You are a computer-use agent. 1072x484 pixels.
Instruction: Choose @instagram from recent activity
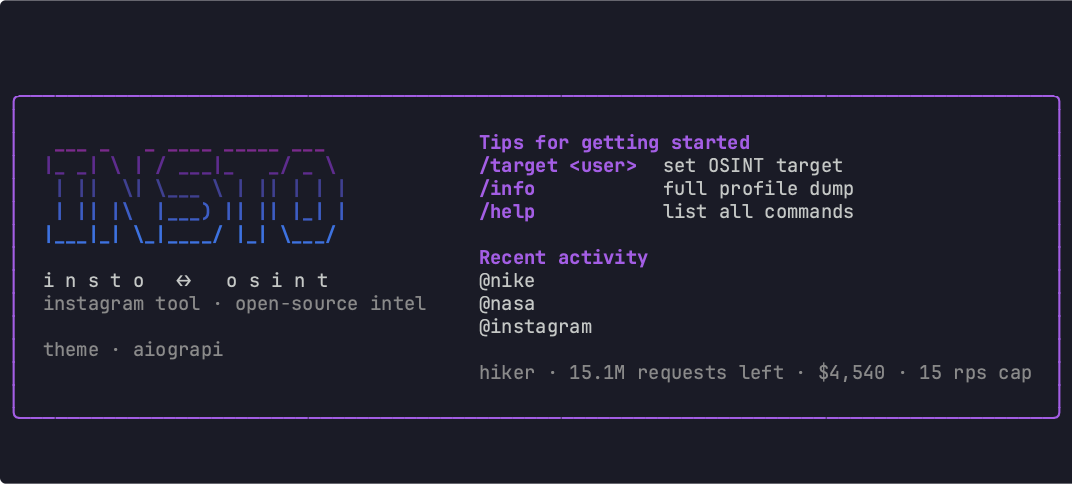click(535, 327)
